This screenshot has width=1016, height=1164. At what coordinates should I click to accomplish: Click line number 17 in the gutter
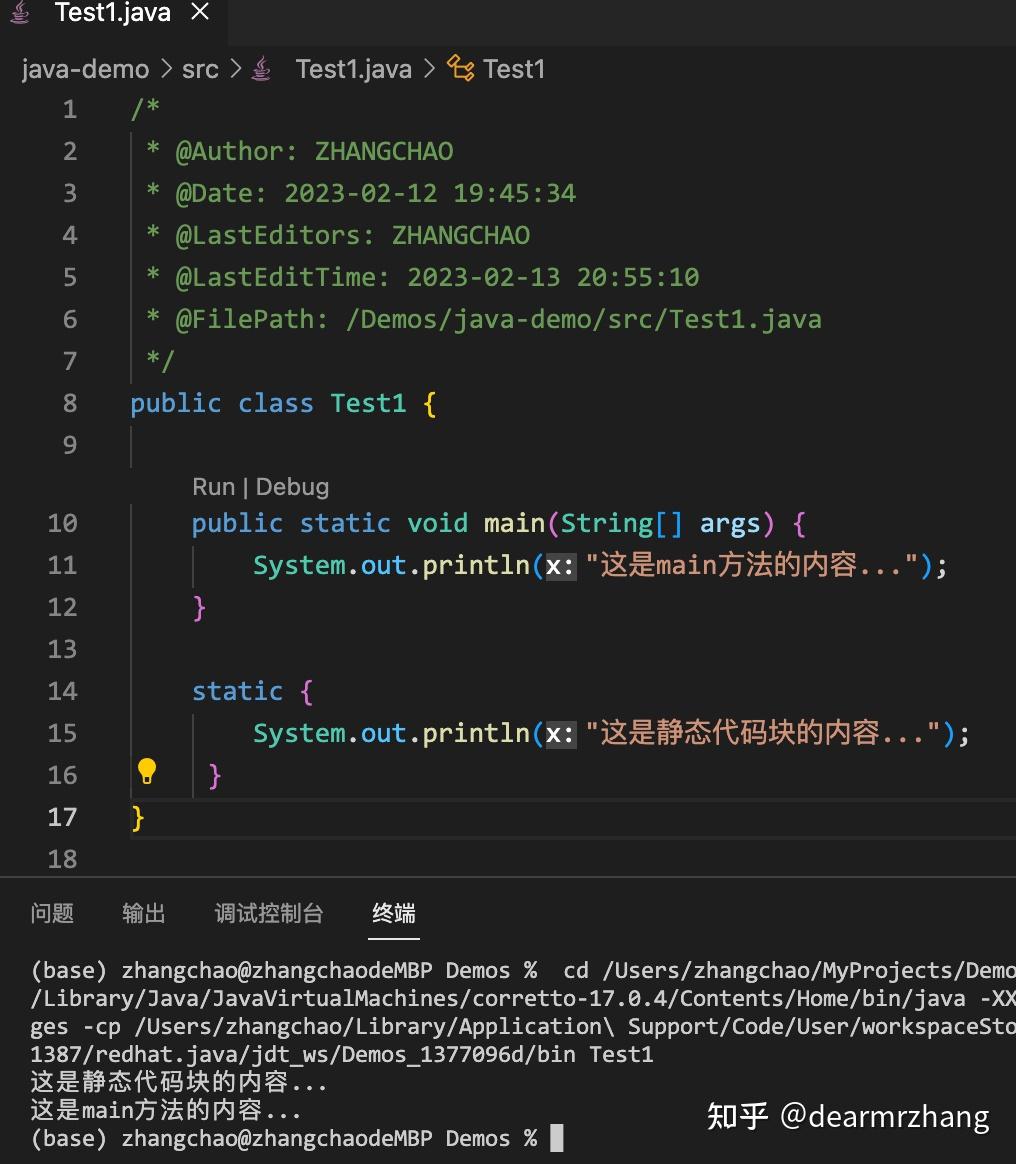(x=61, y=817)
